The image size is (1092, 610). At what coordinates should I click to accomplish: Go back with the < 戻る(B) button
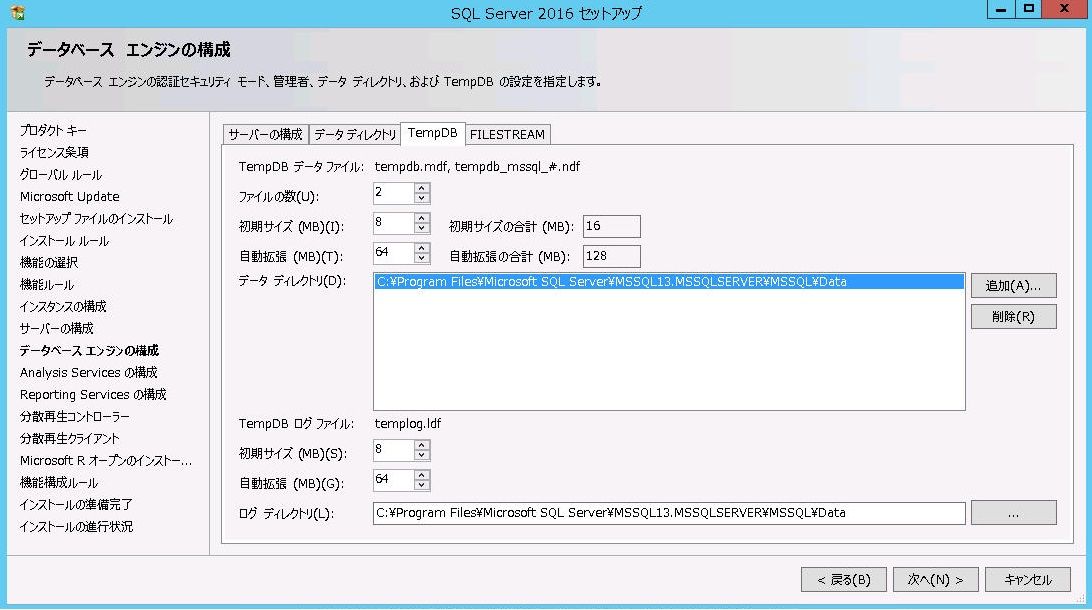[x=843, y=580]
